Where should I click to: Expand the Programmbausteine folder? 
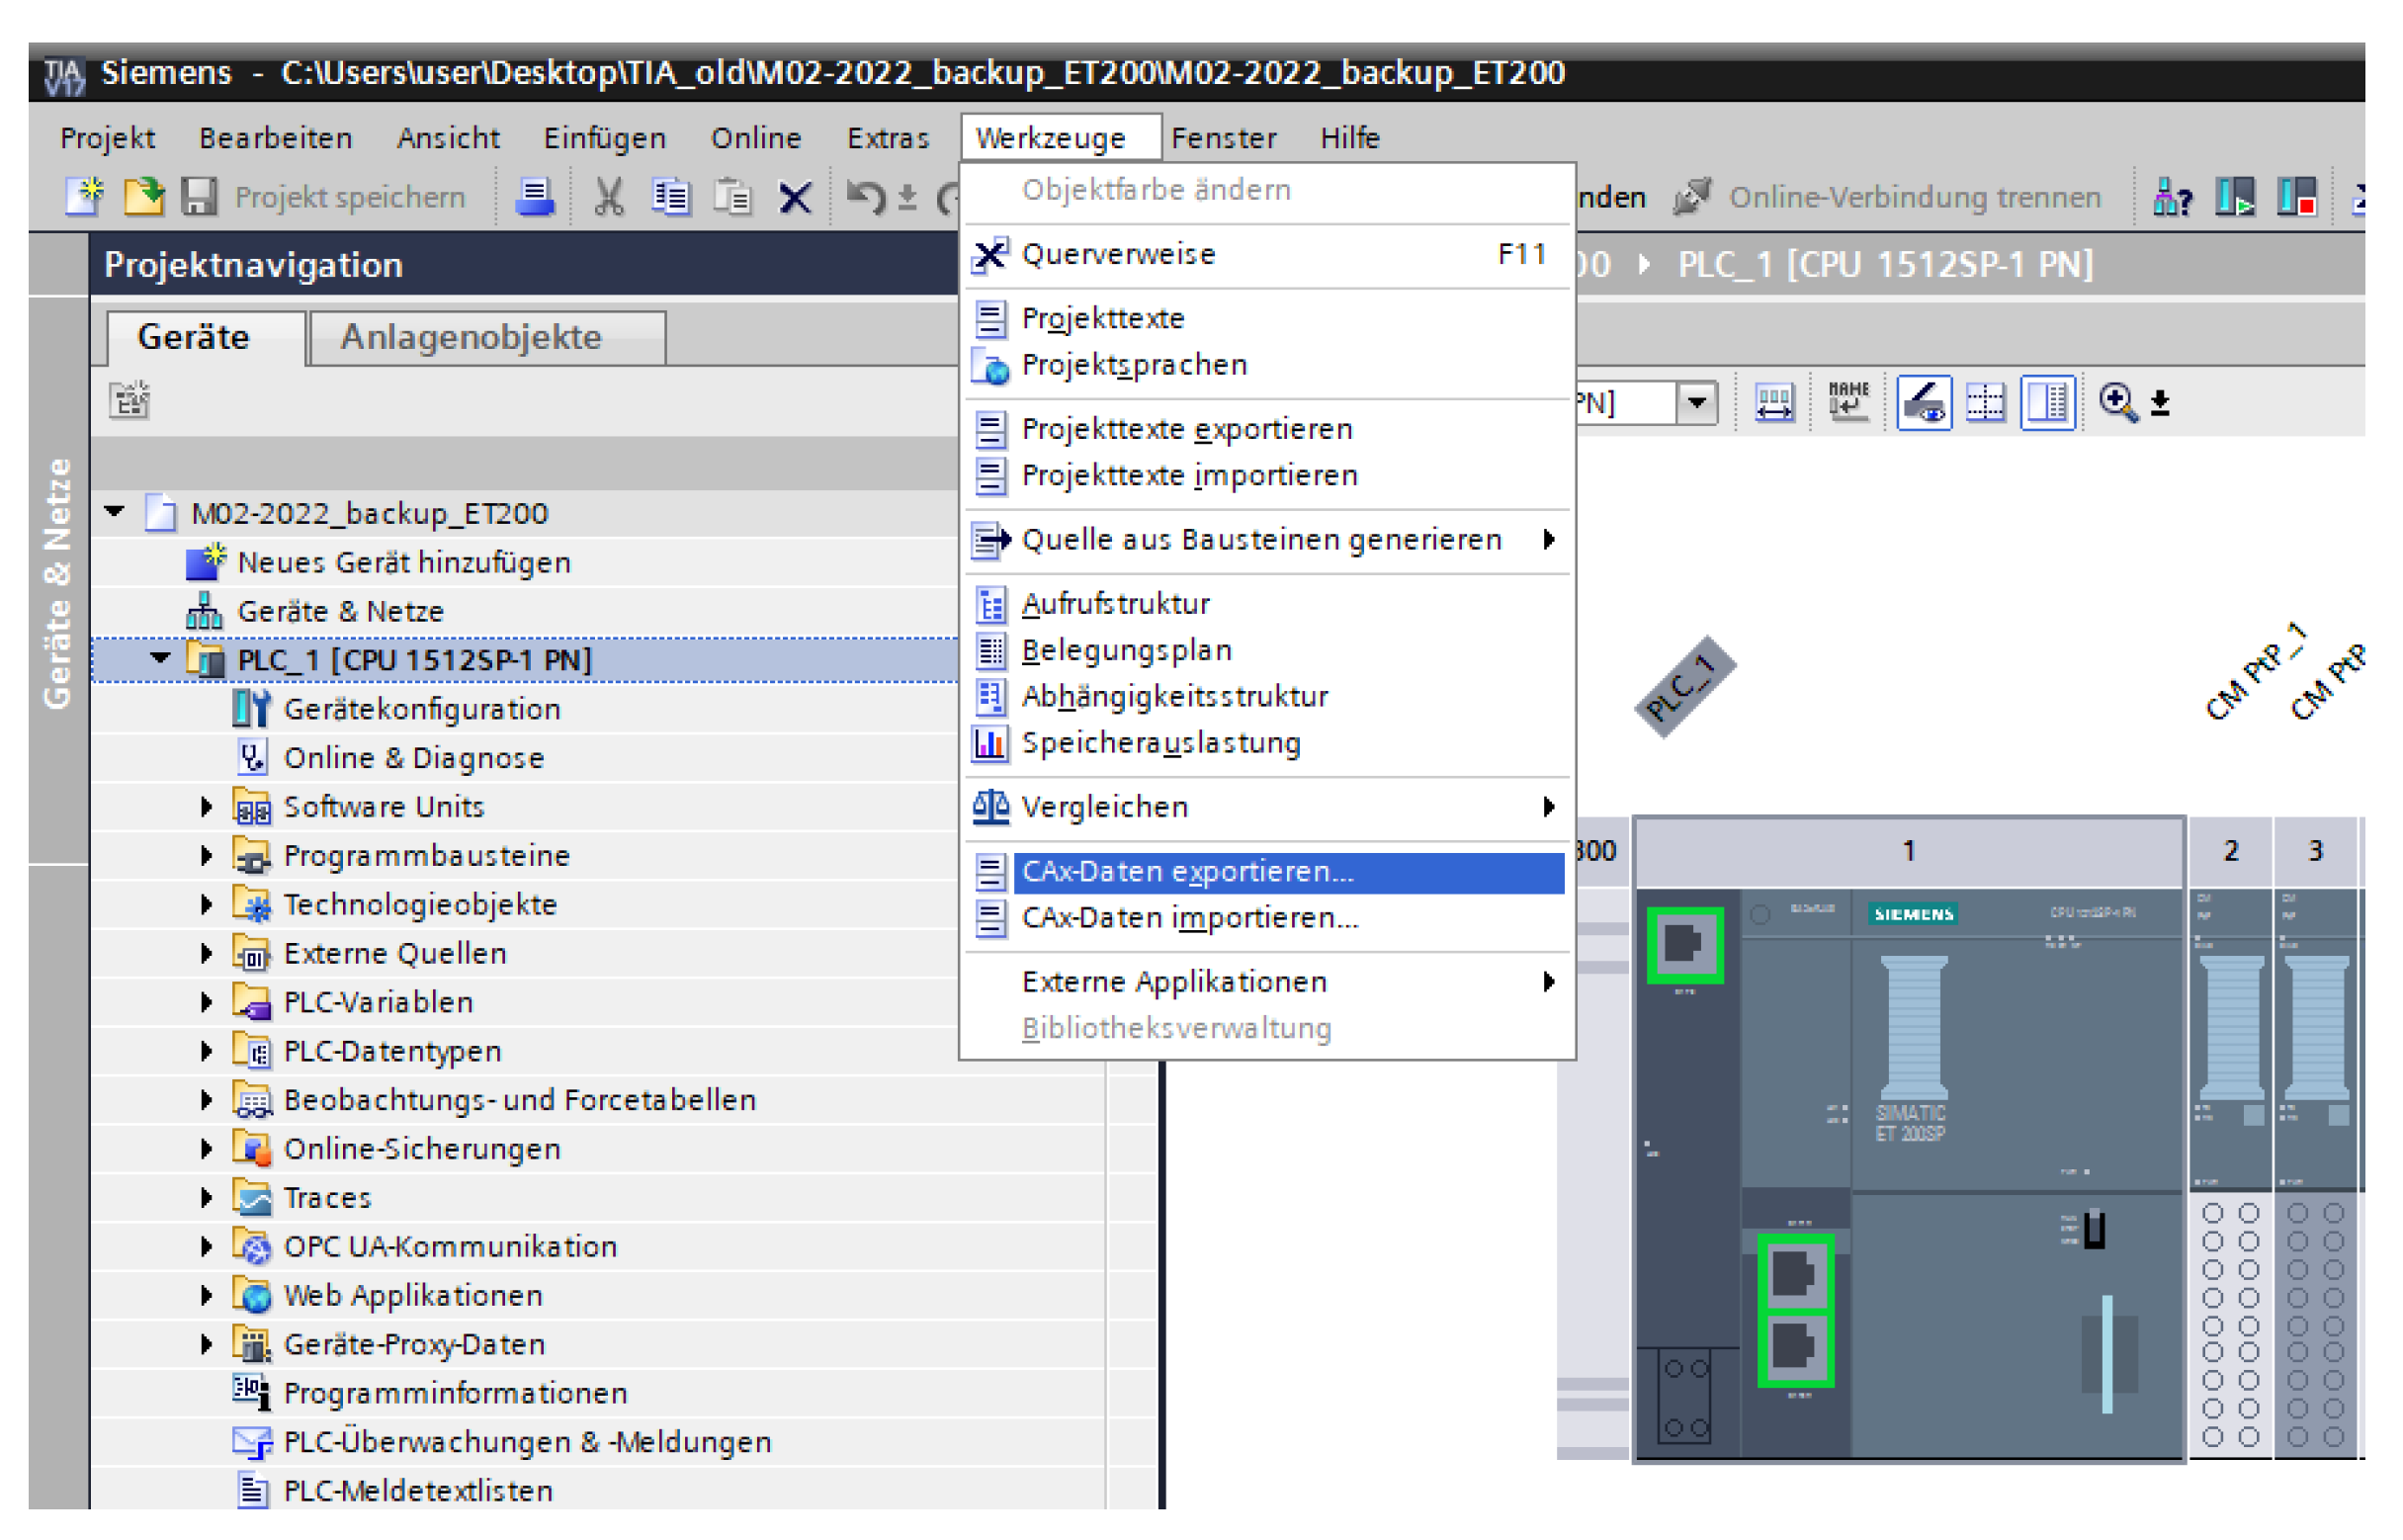(x=207, y=856)
